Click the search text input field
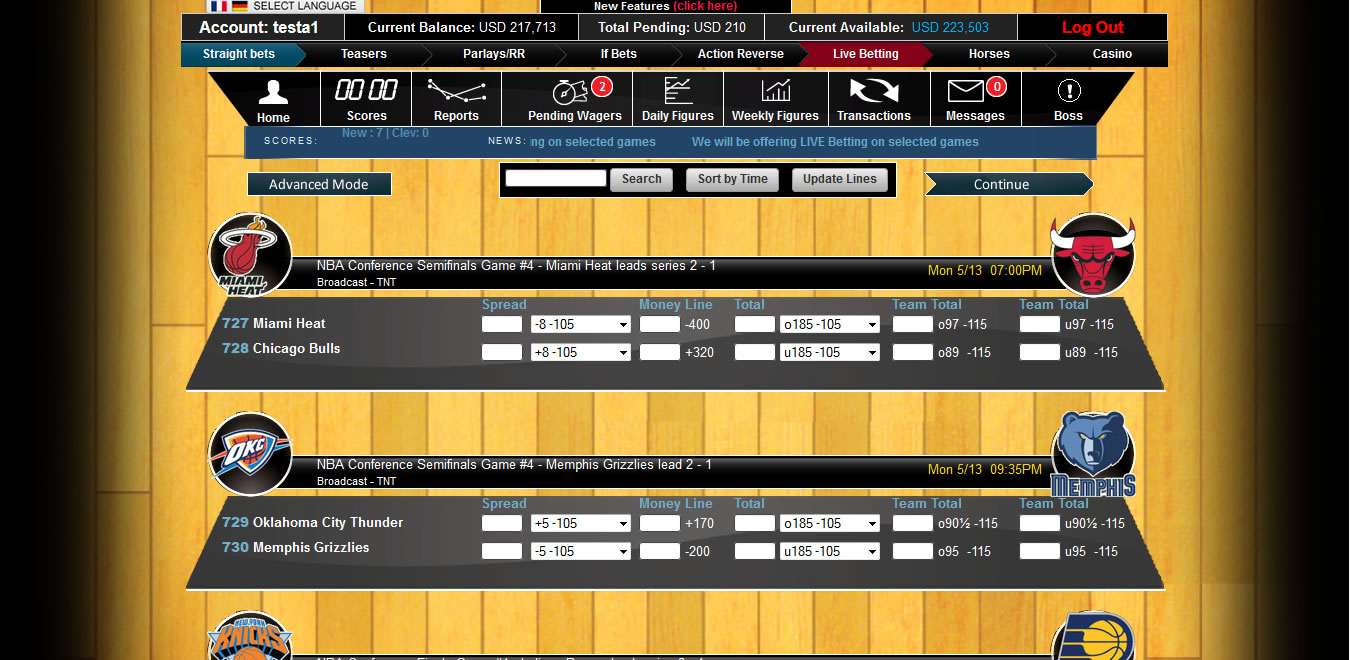1350x660 pixels. pyautogui.click(x=555, y=178)
